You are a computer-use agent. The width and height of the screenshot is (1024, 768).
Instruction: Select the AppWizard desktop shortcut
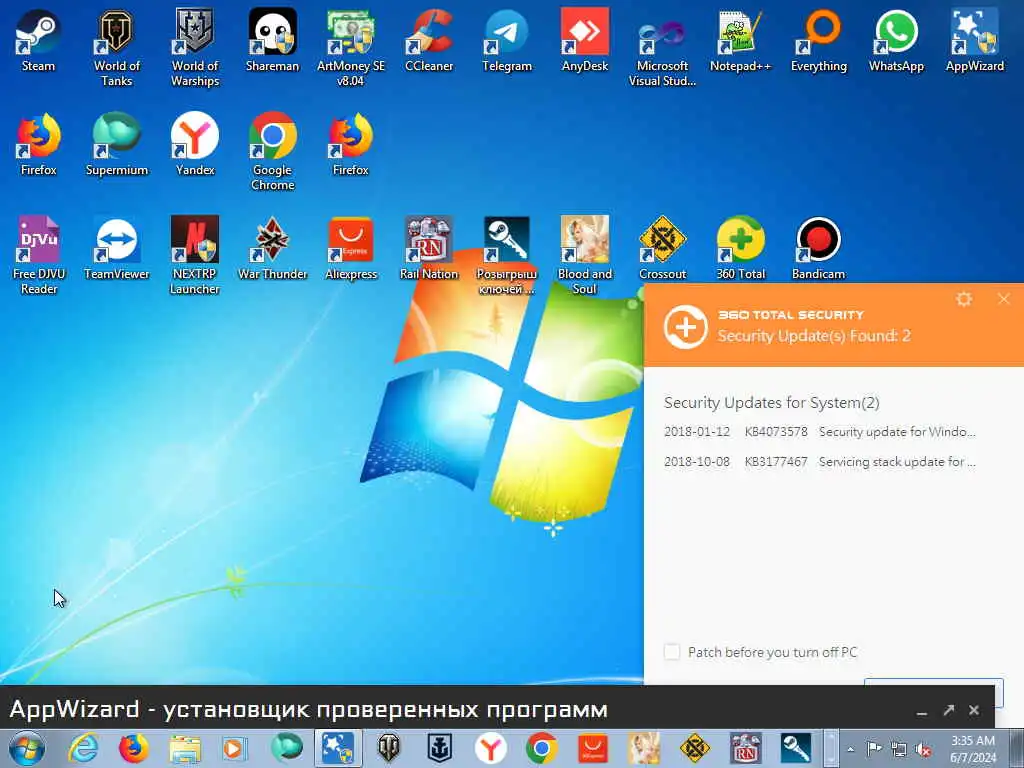tap(974, 40)
